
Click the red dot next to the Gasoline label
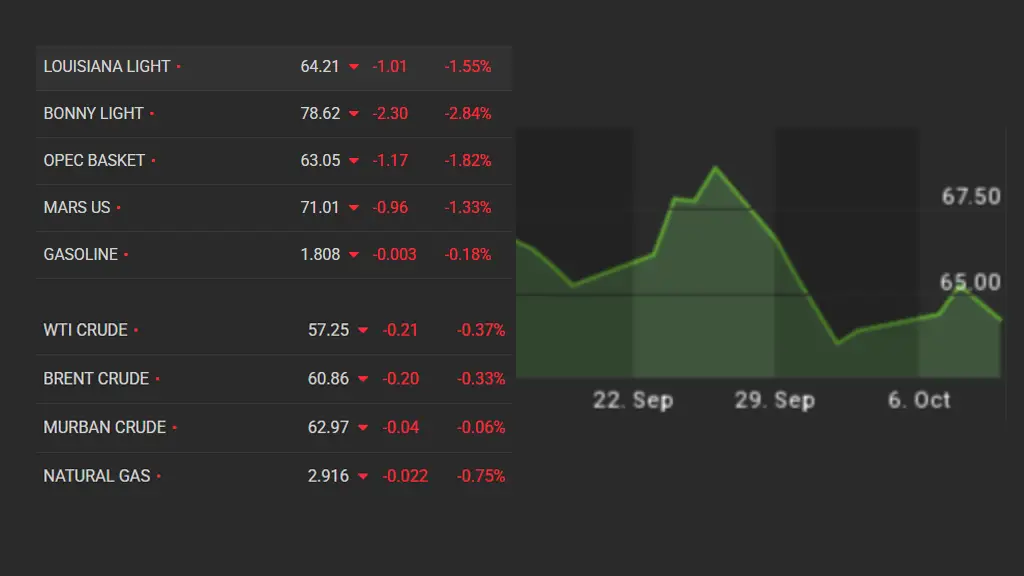pos(126,255)
